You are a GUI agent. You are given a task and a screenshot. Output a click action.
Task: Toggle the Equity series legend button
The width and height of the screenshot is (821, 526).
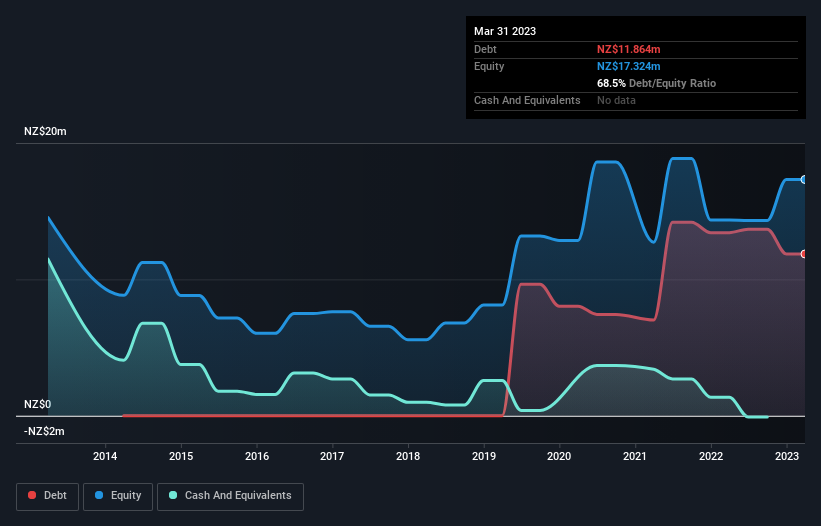118,496
